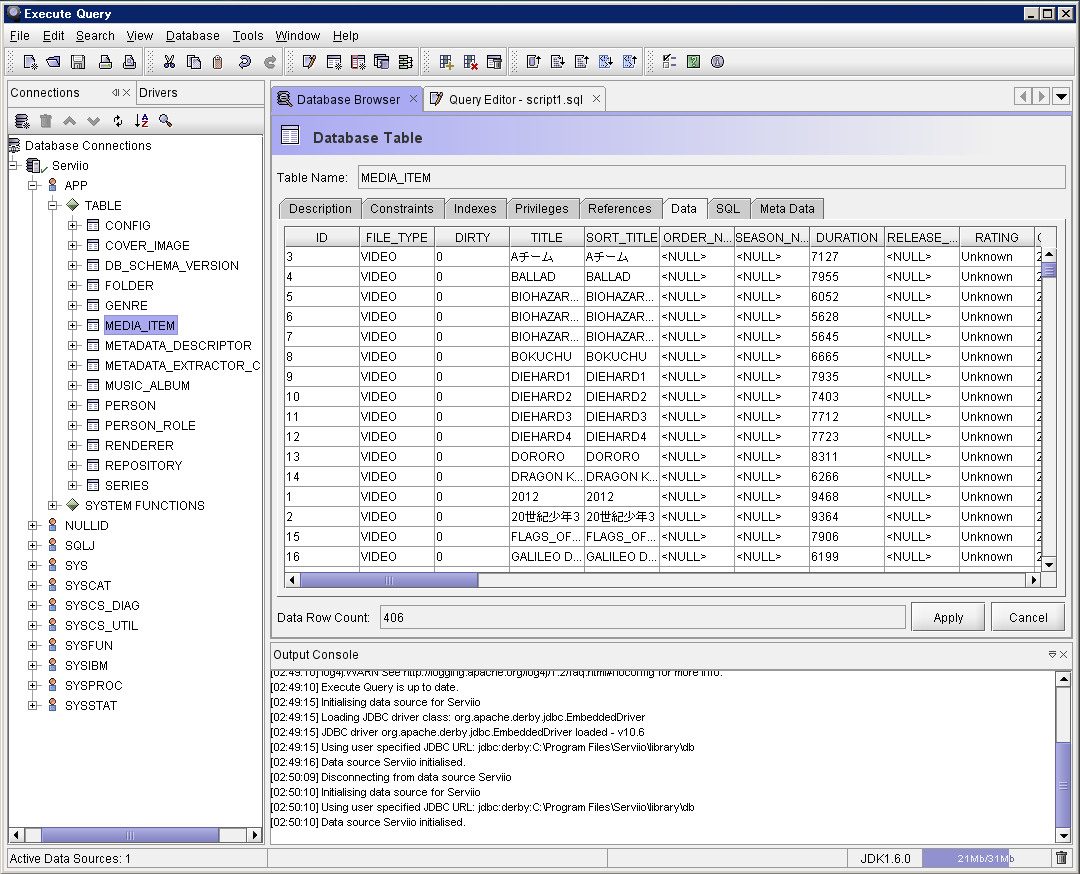The width and height of the screenshot is (1080, 874).
Task: Click the magnifier Search icon in Connections panel
Action: click(166, 121)
